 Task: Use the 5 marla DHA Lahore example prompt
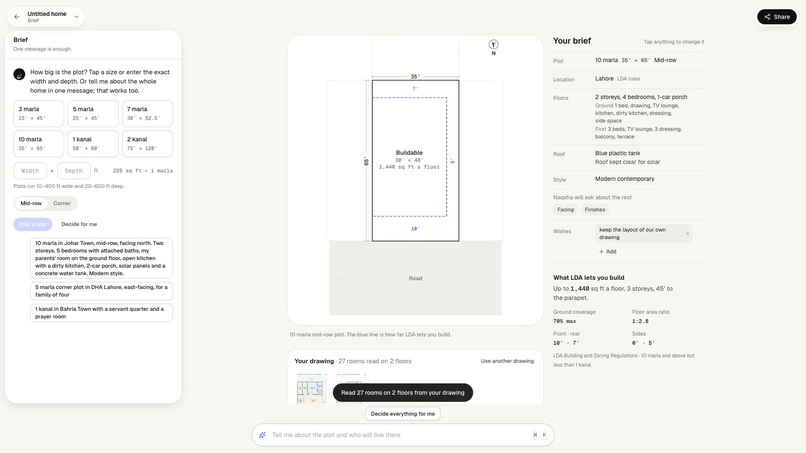tap(101, 291)
